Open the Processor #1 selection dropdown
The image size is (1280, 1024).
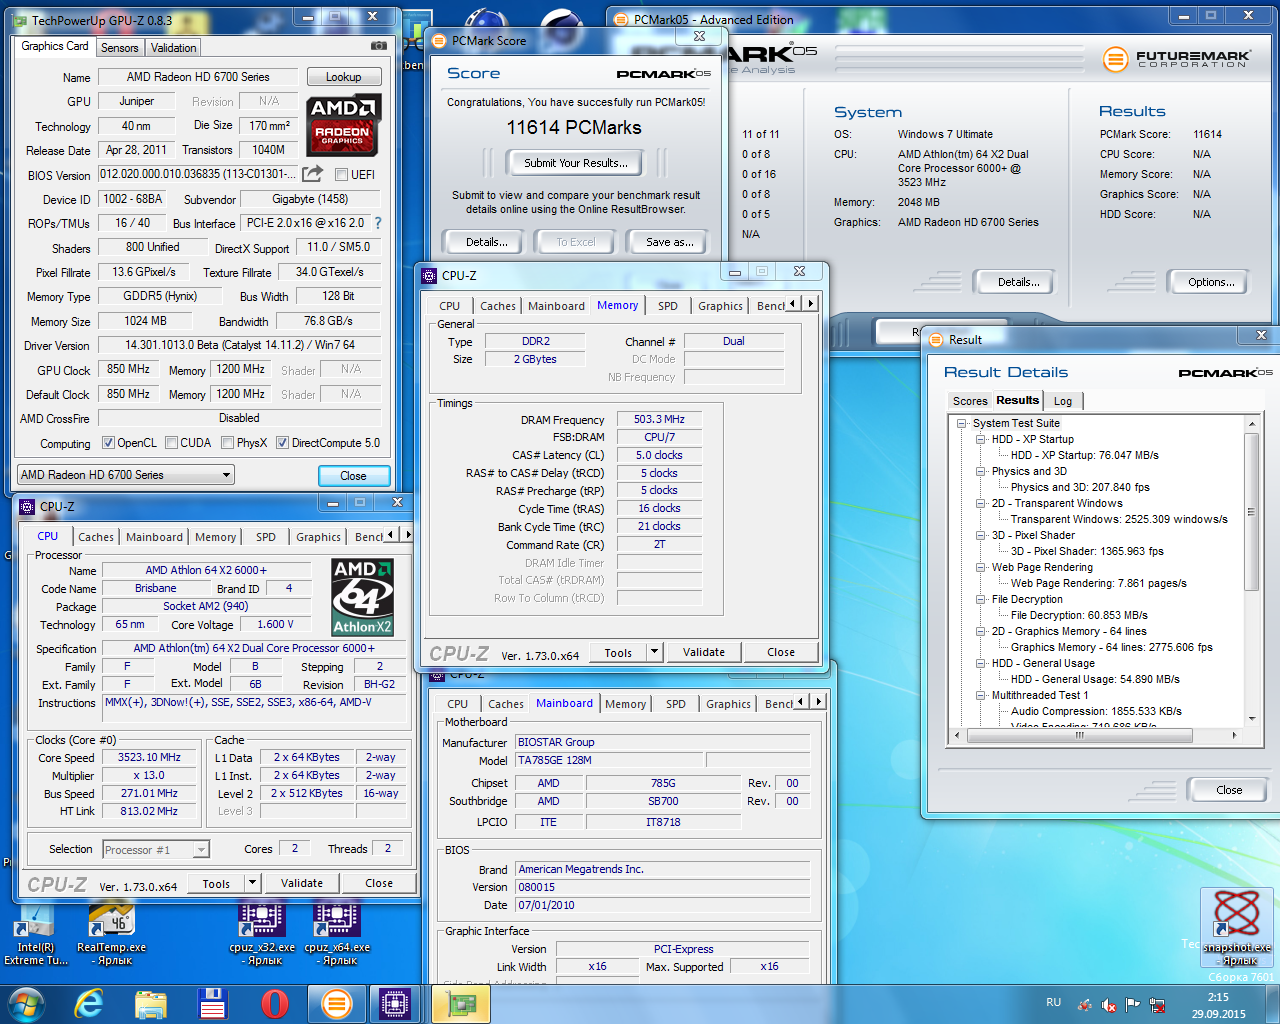click(x=156, y=850)
